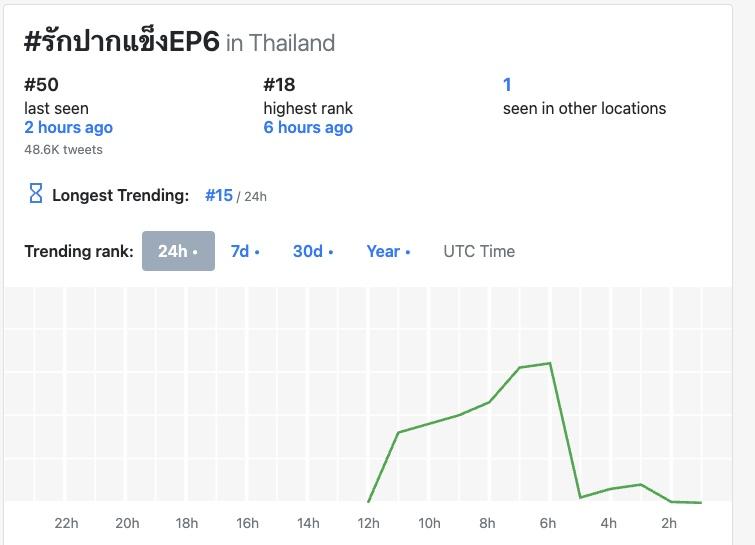Viewport: 755px width, 545px height.
Task: Open the '6 hours ago' highest rank link
Action: pos(308,127)
